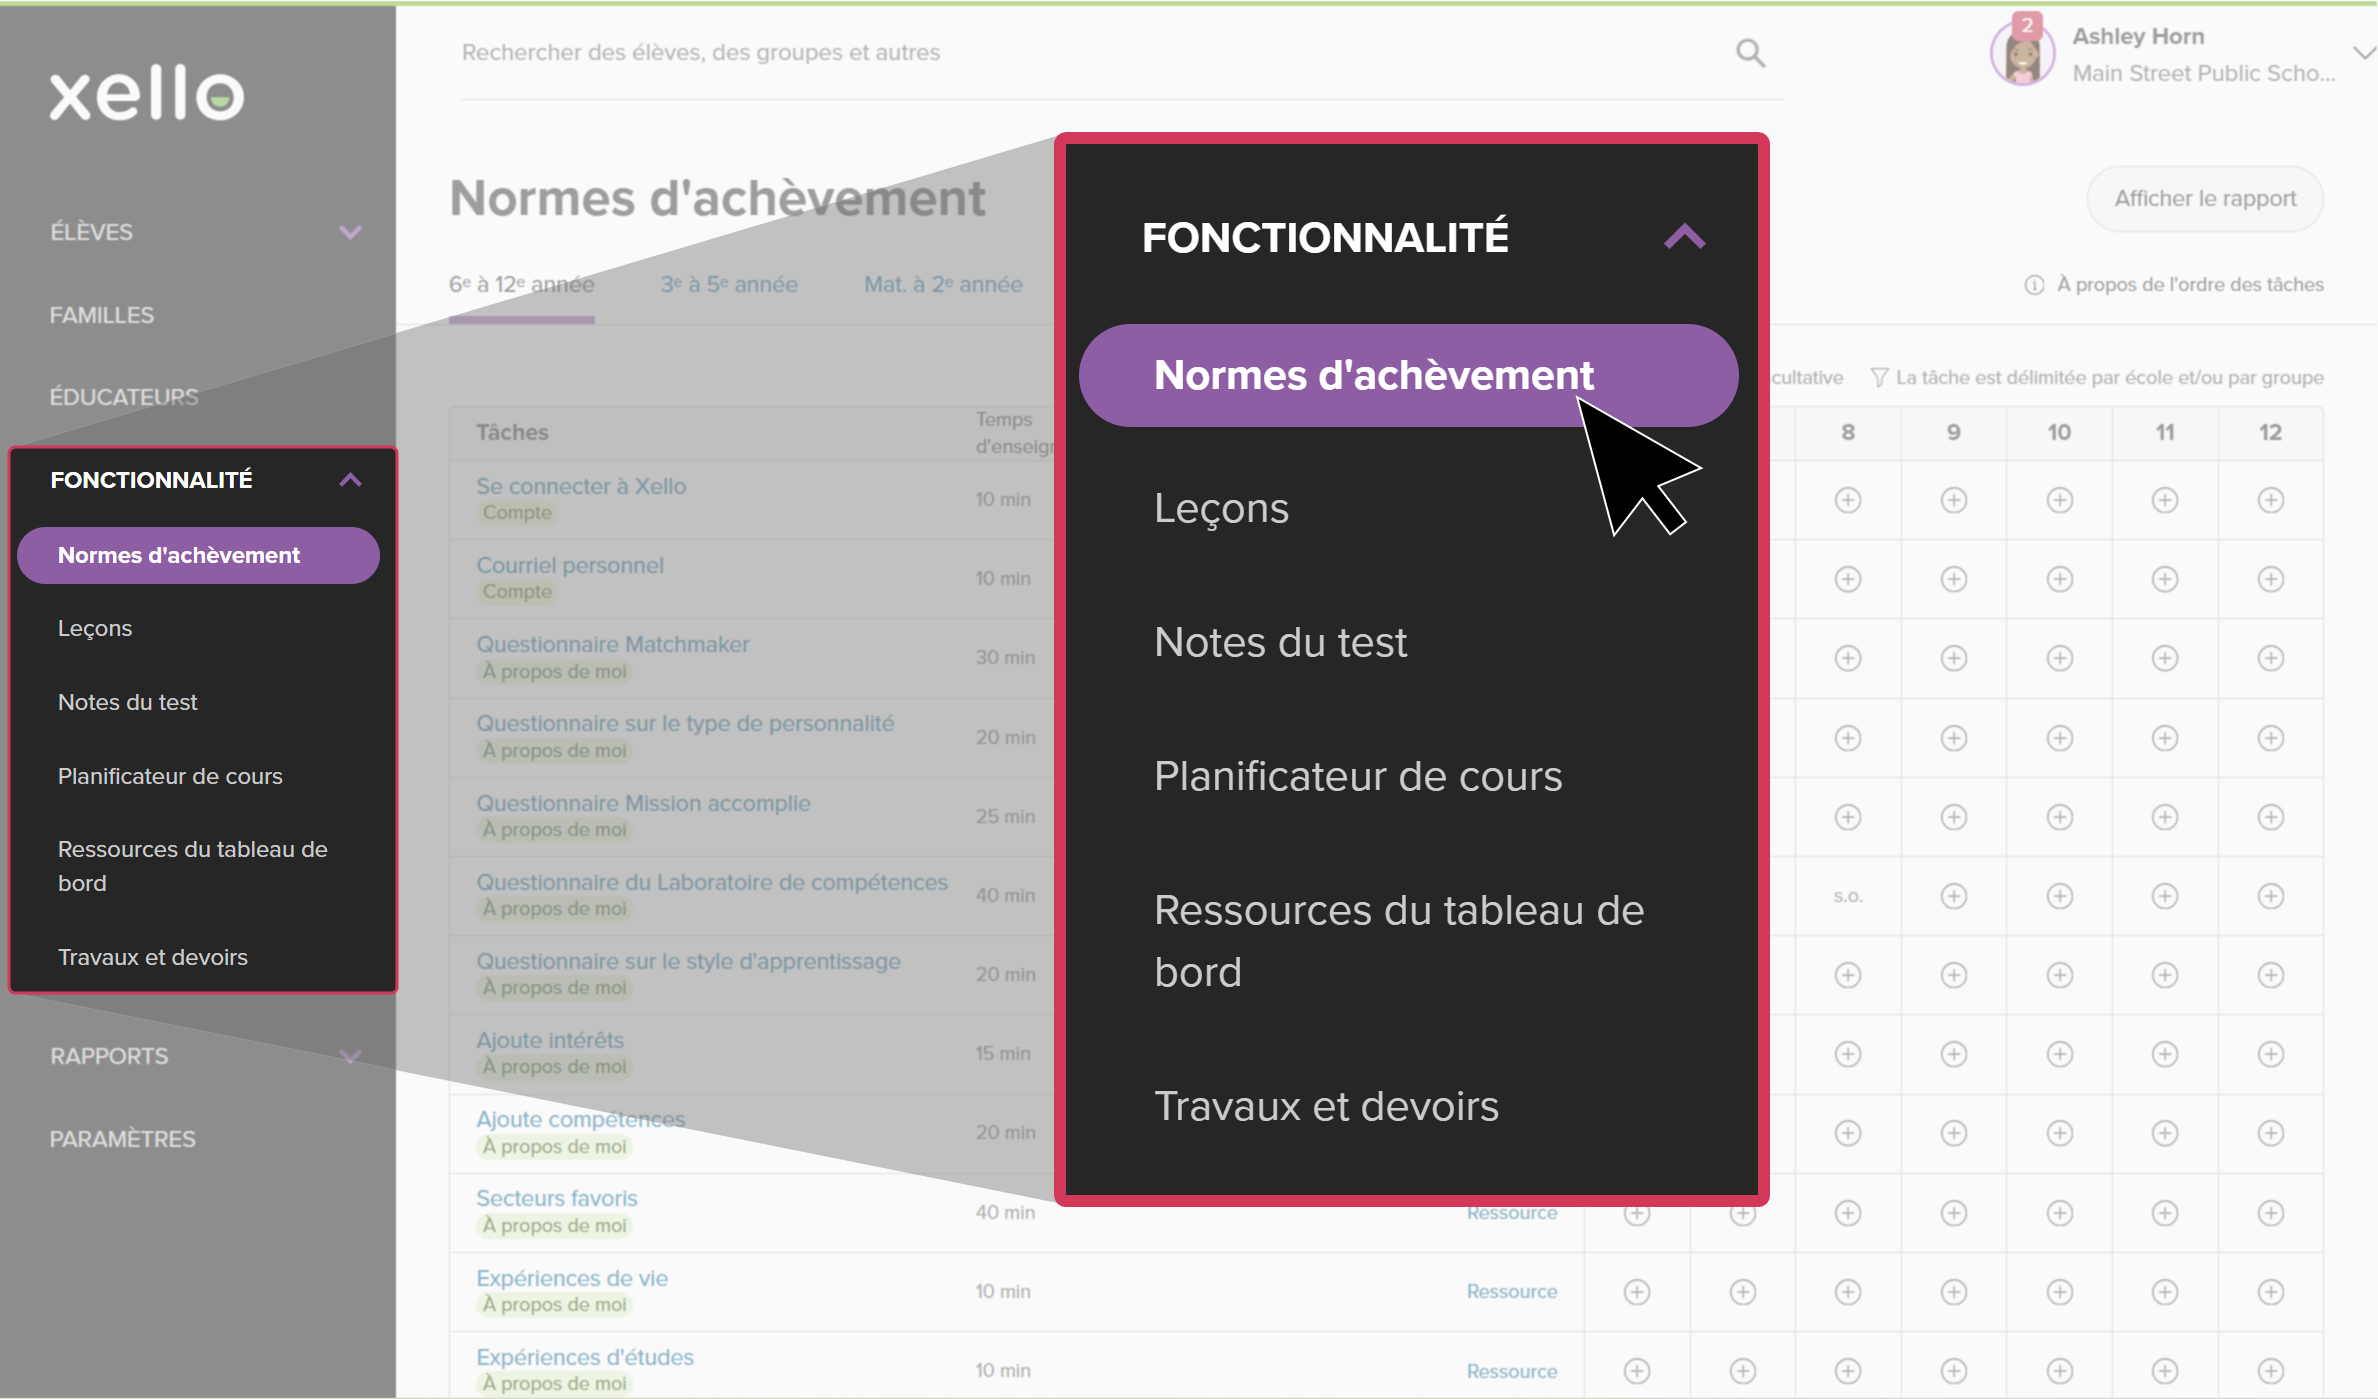The width and height of the screenshot is (2378, 1399).
Task: Open Ashley Horn's avatar picture
Action: tap(2022, 55)
